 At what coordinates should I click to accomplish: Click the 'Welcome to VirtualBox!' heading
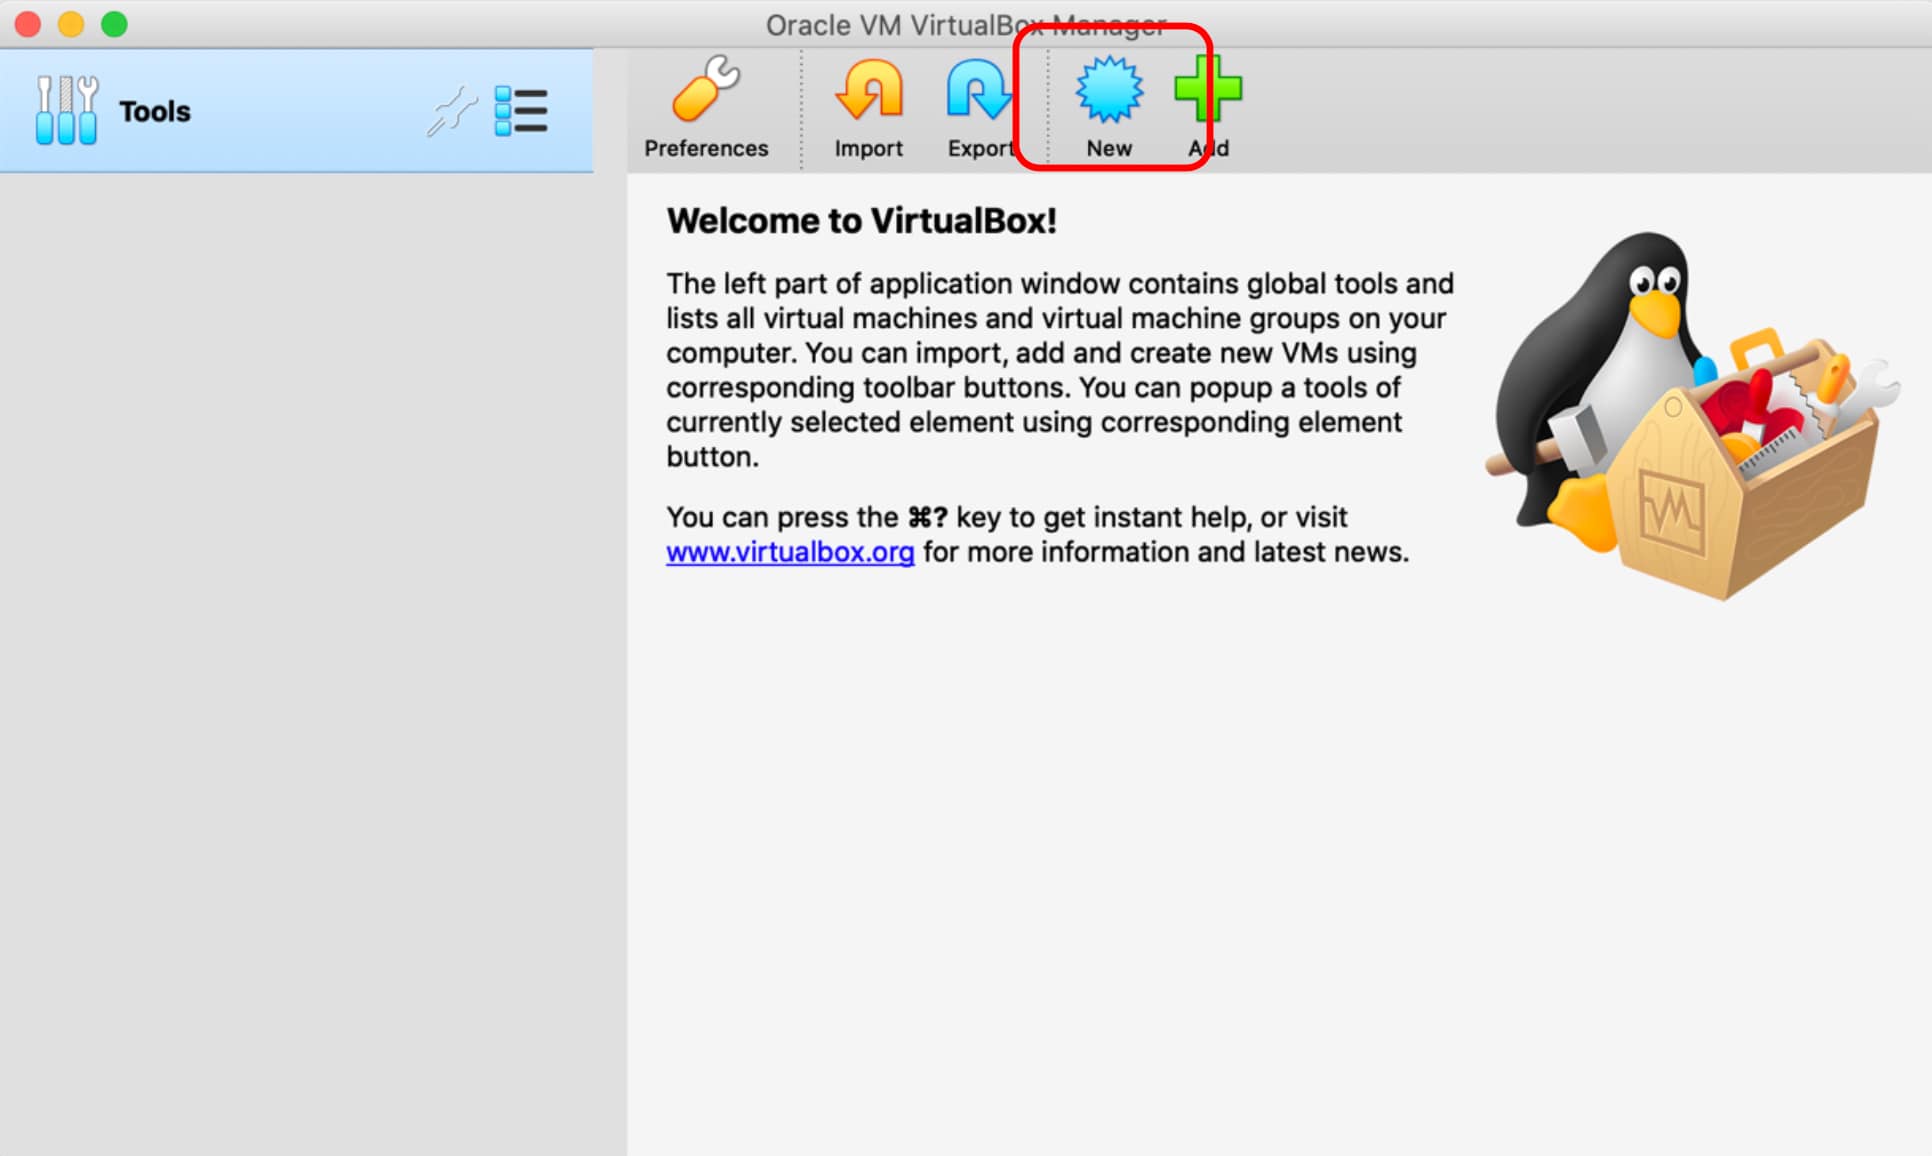point(861,221)
